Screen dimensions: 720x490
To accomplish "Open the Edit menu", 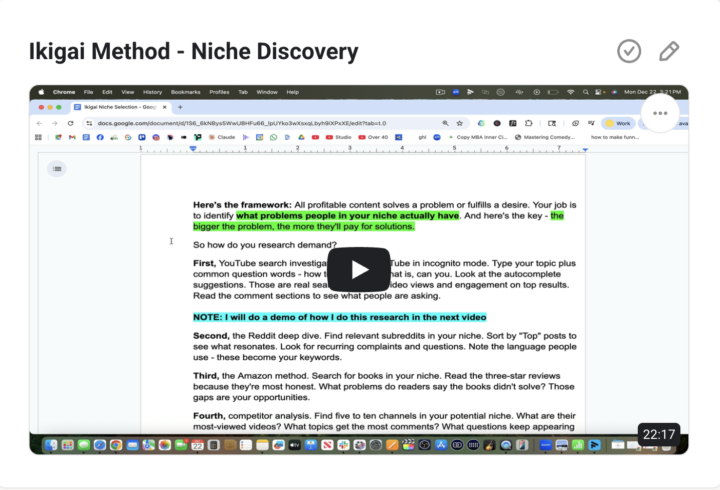I will pos(107,92).
